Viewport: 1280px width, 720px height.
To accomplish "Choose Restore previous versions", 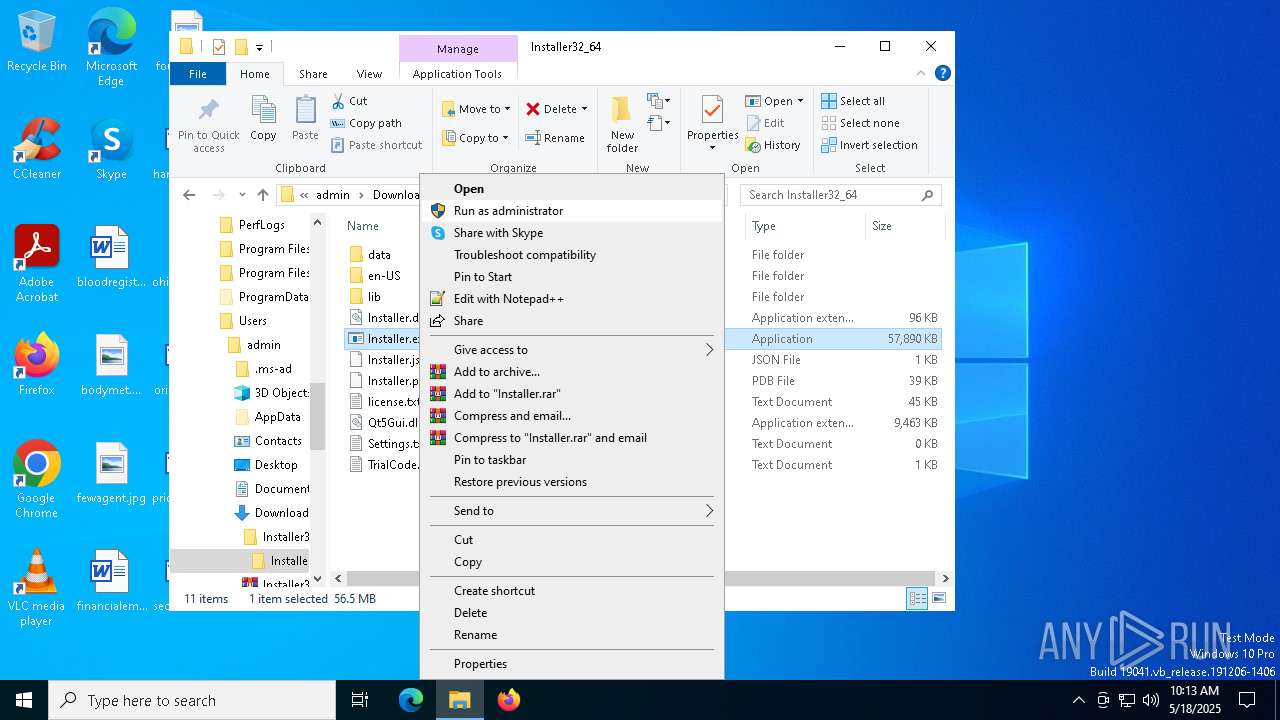I will 571,482.
